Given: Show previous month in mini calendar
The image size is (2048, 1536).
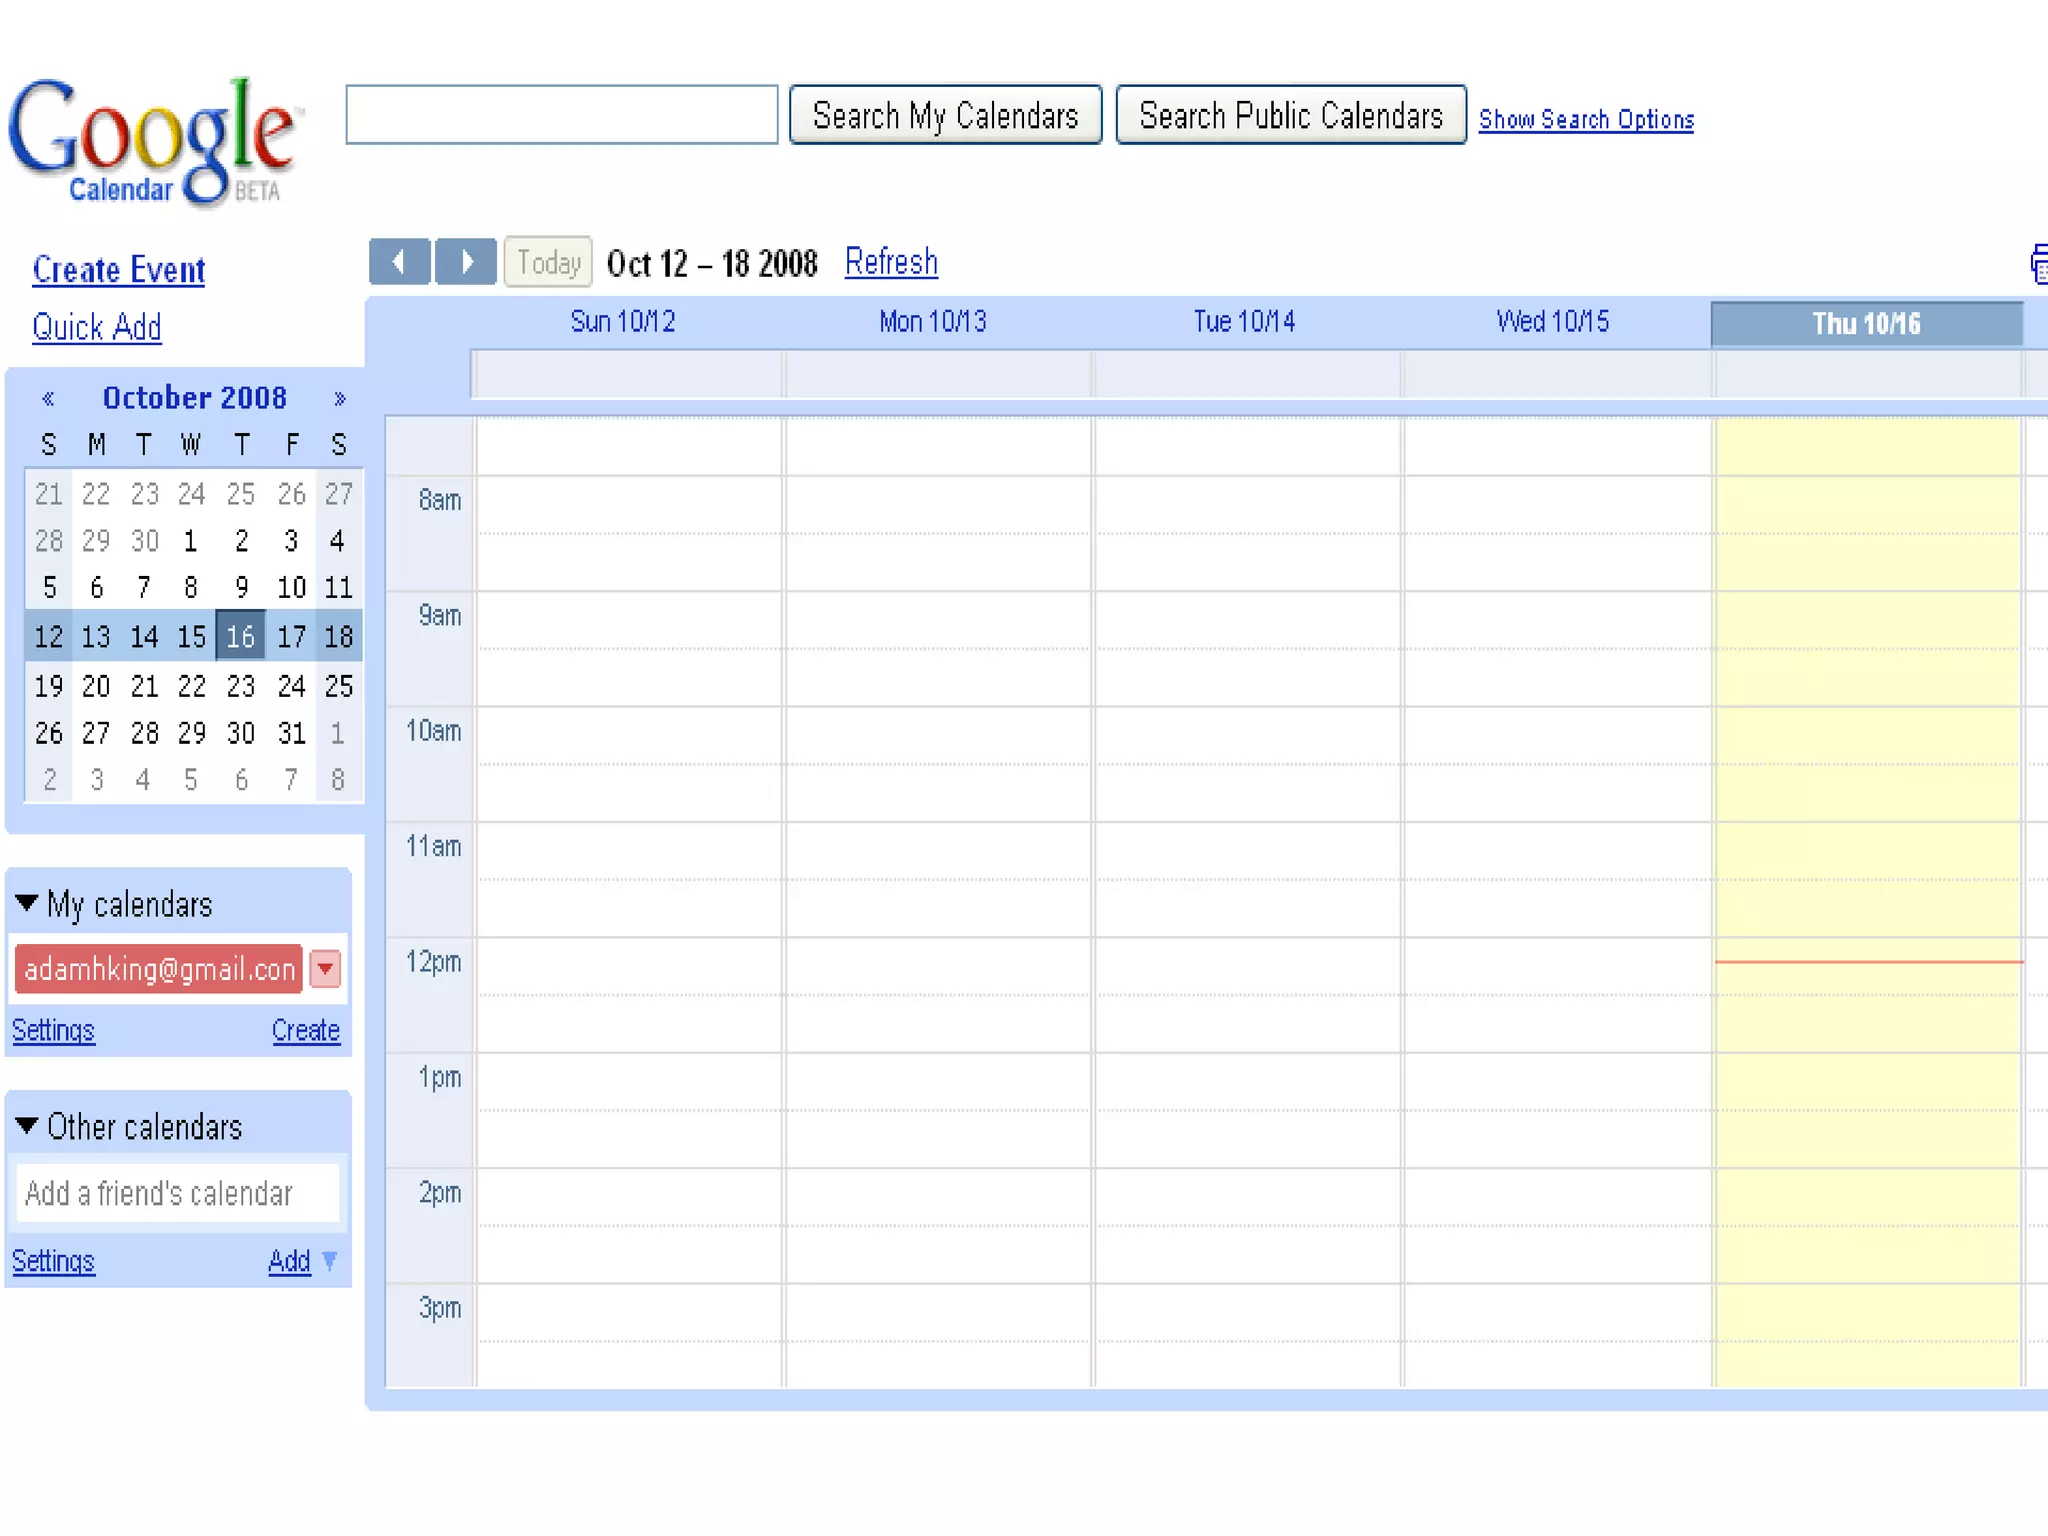Looking at the screenshot, I should click(48, 399).
